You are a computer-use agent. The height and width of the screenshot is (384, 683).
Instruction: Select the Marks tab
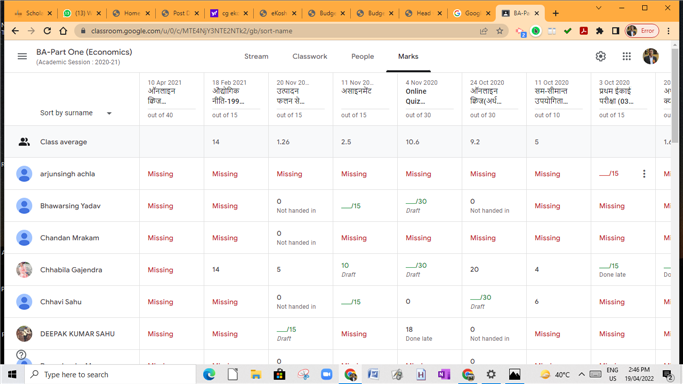pyautogui.click(x=408, y=56)
